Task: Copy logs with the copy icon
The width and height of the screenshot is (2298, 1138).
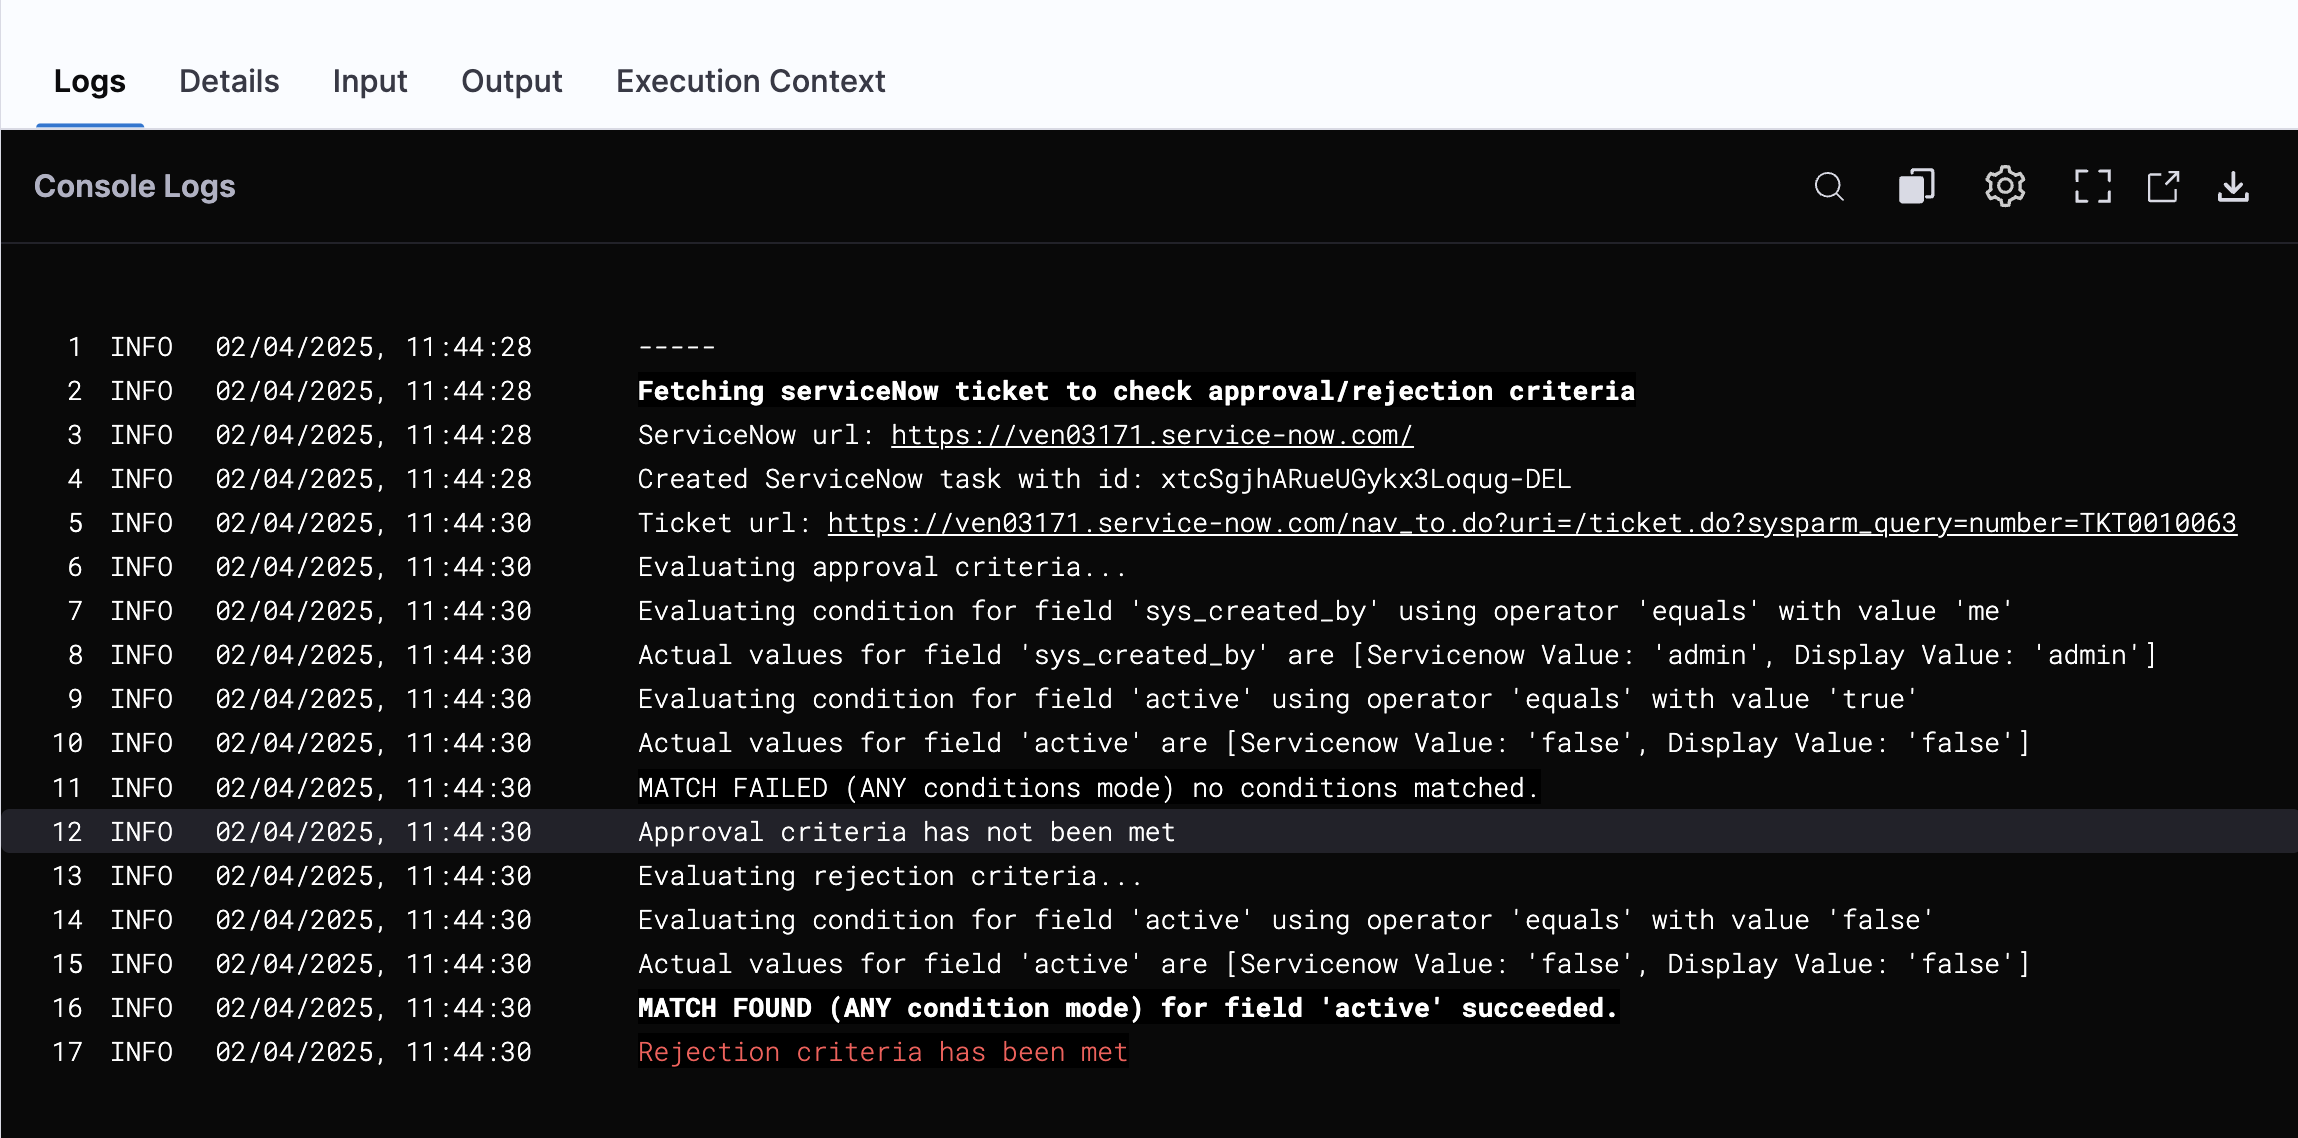Action: click(1916, 187)
